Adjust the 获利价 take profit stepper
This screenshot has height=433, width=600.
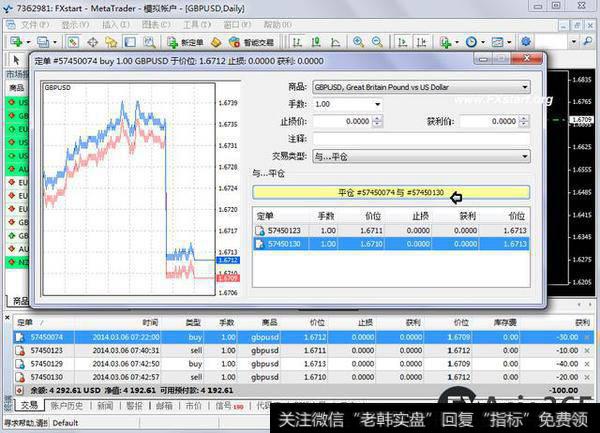(524, 121)
